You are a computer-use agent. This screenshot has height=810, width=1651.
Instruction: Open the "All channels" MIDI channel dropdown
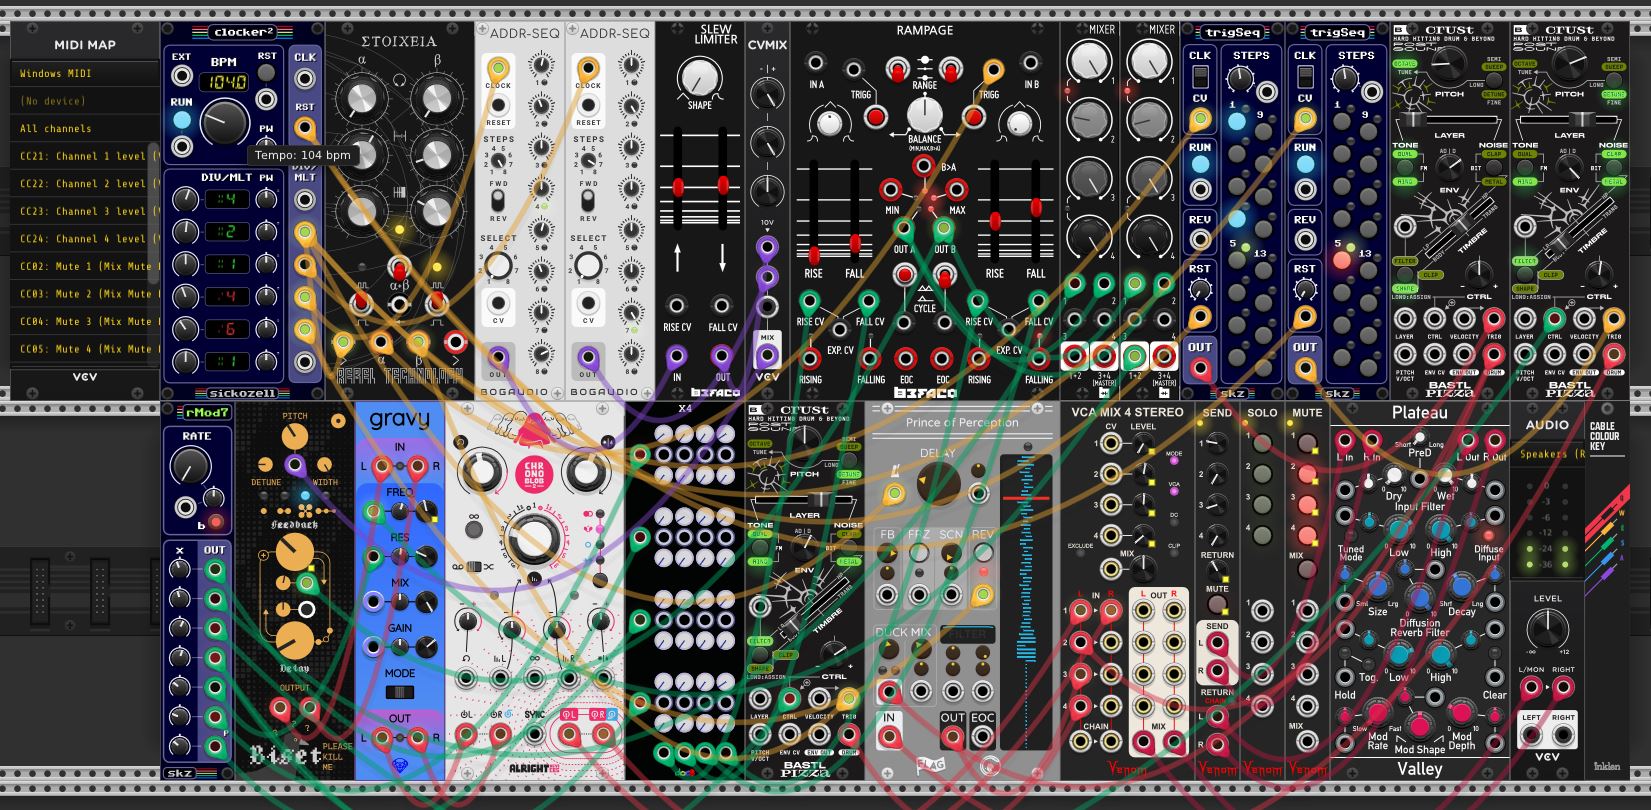pyautogui.click(x=85, y=128)
